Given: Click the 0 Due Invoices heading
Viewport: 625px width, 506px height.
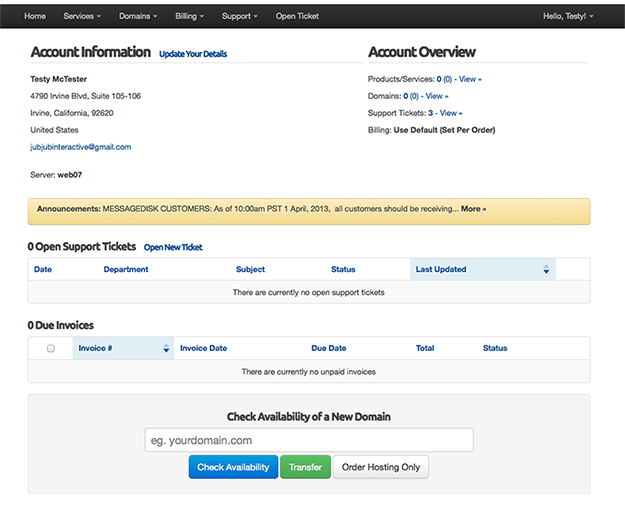Looking at the screenshot, I should (x=61, y=325).
